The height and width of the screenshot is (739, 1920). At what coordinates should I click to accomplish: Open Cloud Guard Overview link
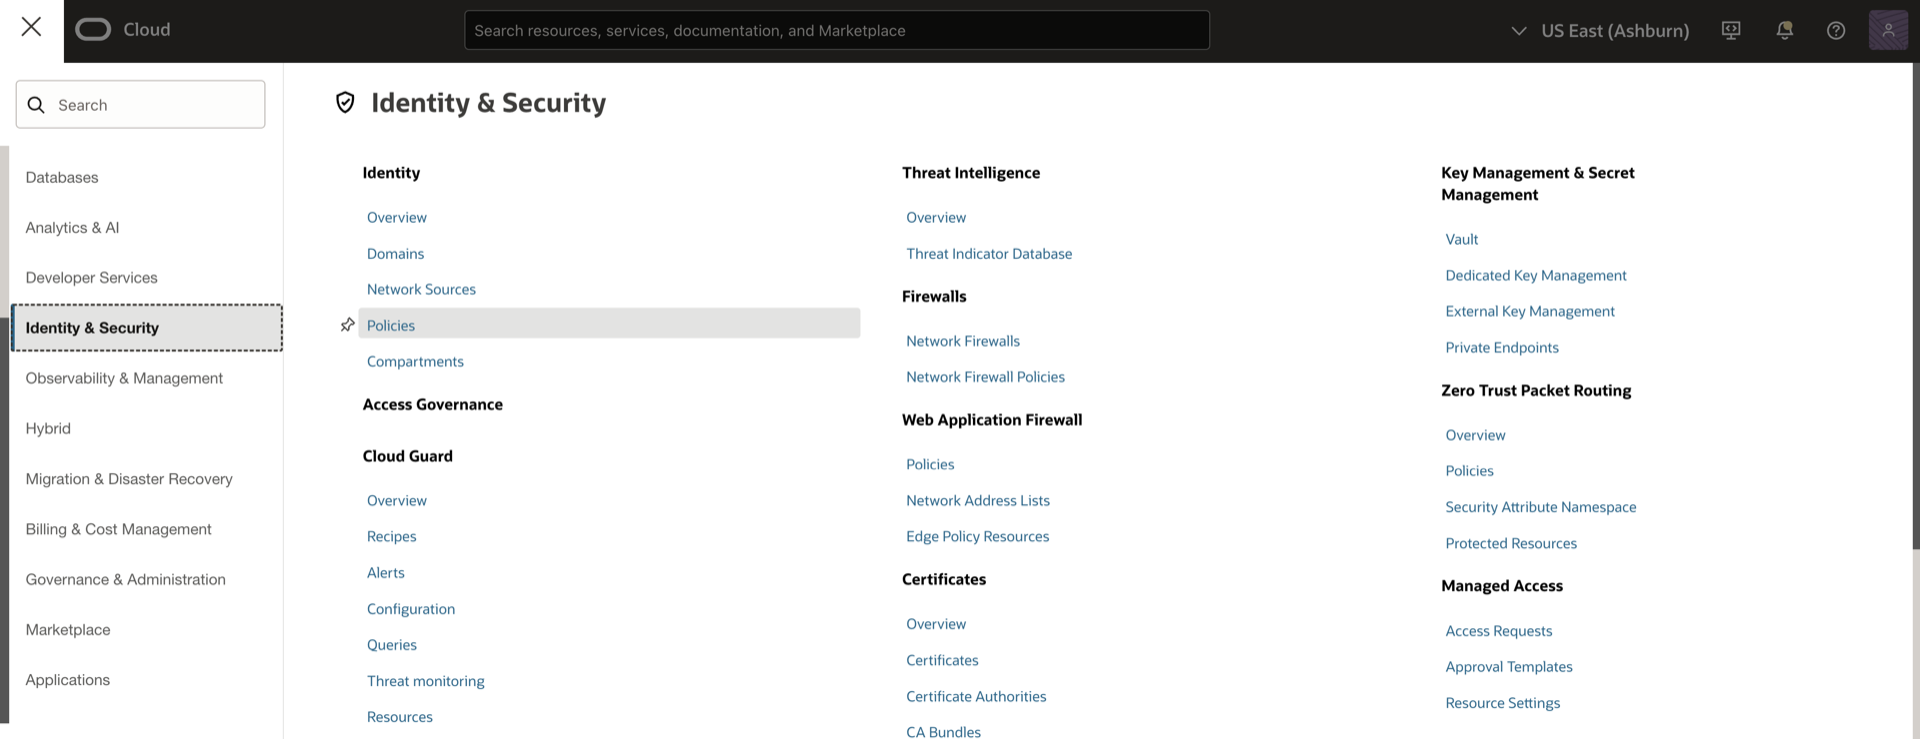(396, 500)
